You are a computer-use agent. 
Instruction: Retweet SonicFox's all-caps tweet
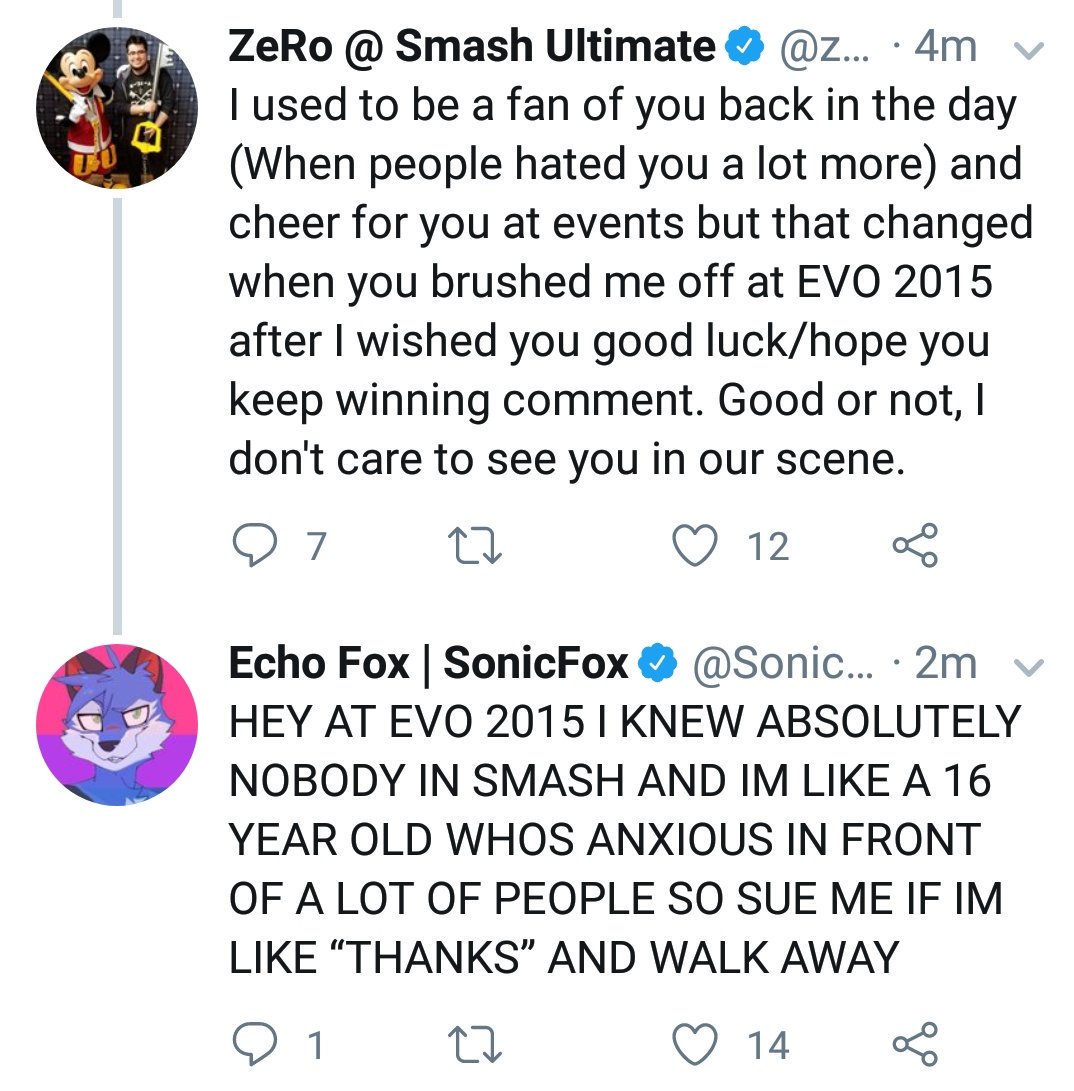click(474, 1044)
